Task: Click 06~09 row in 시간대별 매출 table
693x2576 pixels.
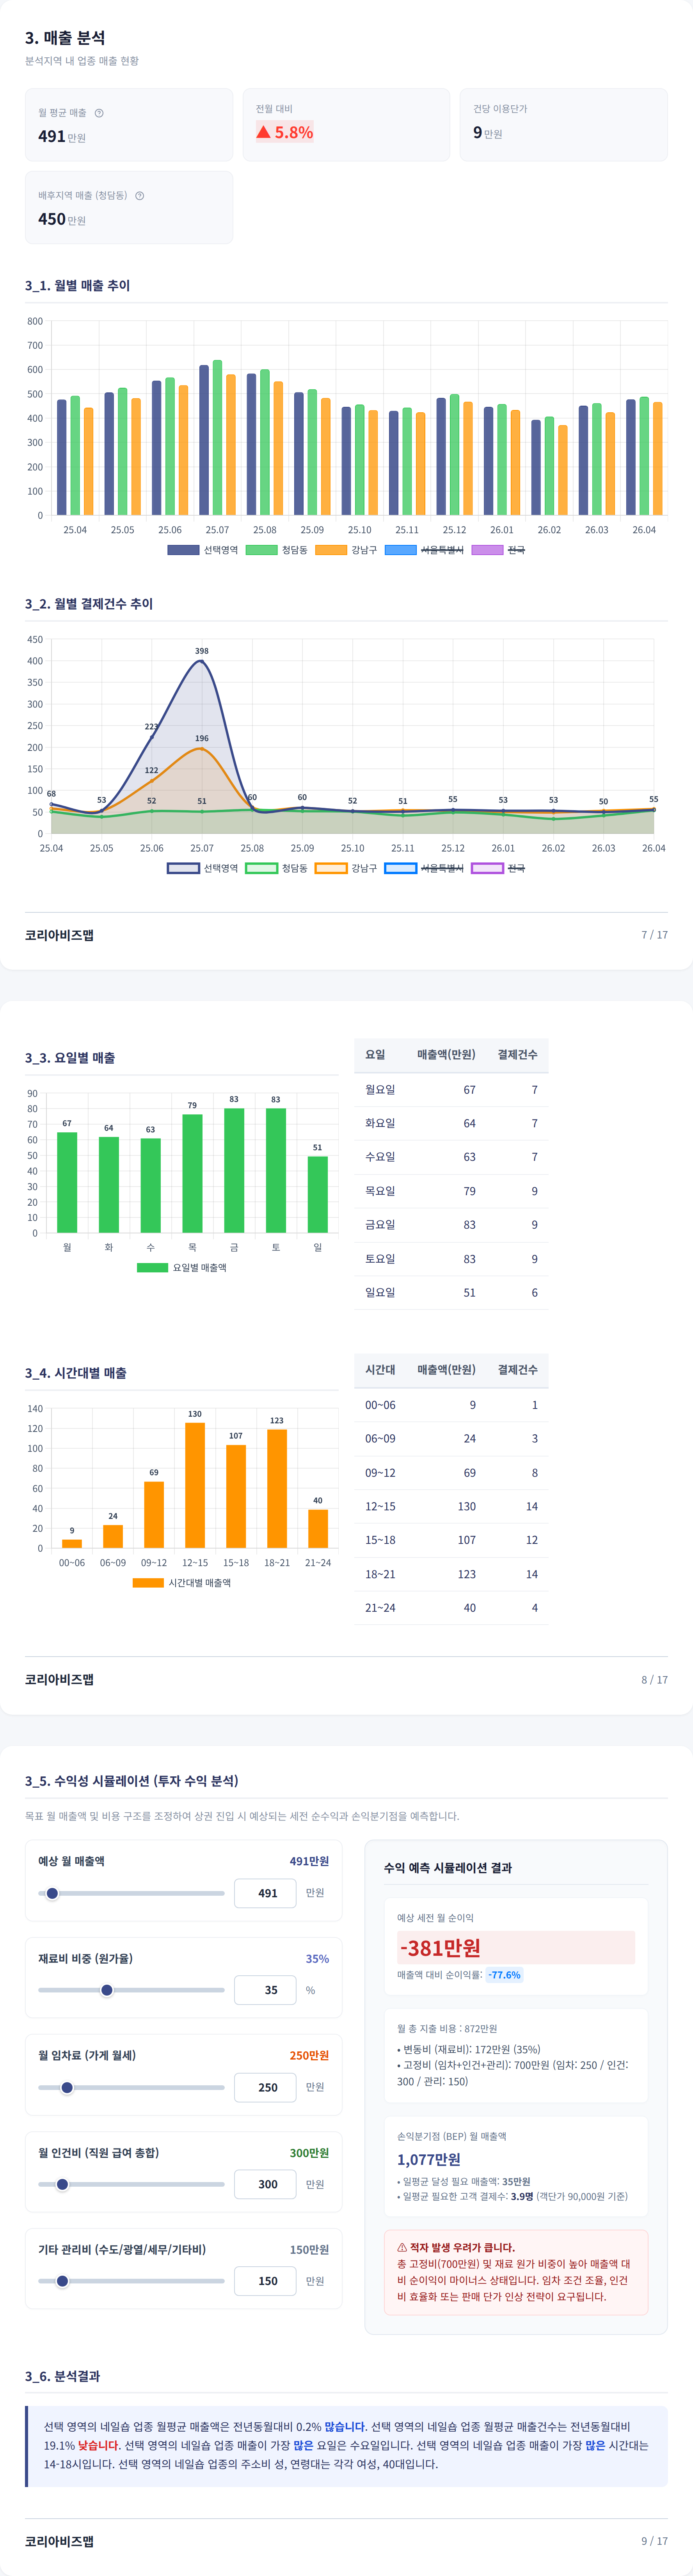Action: point(451,1439)
